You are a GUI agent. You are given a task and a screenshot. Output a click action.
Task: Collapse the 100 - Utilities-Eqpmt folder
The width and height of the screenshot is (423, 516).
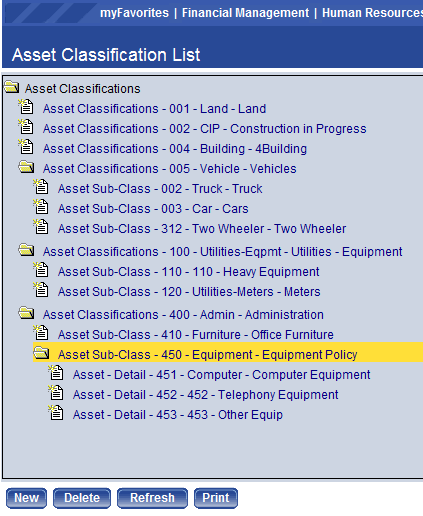[x=26, y=250]
